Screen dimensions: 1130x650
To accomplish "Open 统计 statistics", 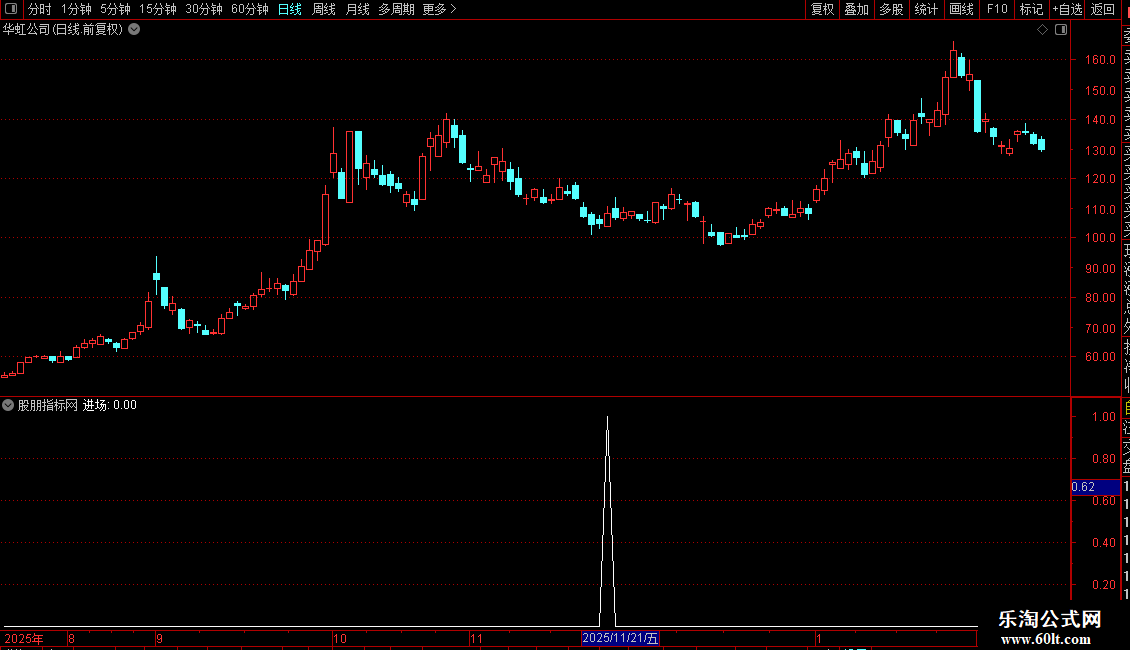I will click(926, 9).
